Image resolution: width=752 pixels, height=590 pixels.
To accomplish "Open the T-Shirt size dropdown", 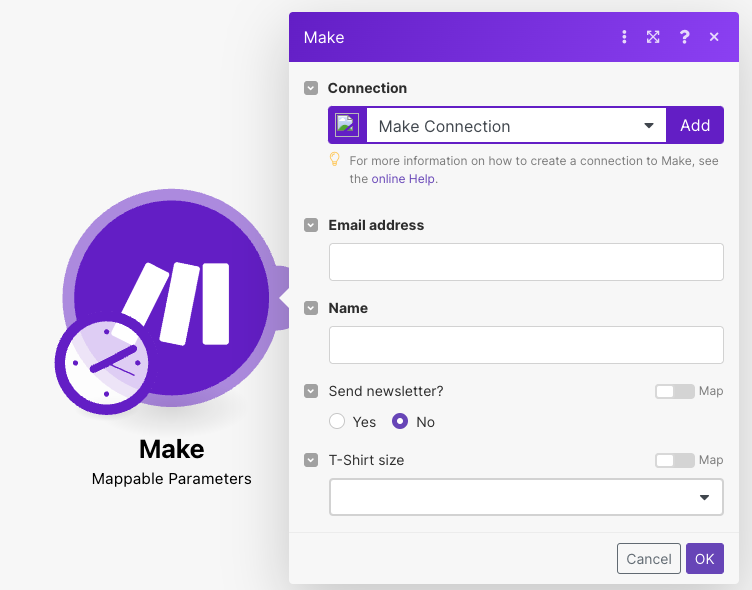I will (x=526, y=497).
